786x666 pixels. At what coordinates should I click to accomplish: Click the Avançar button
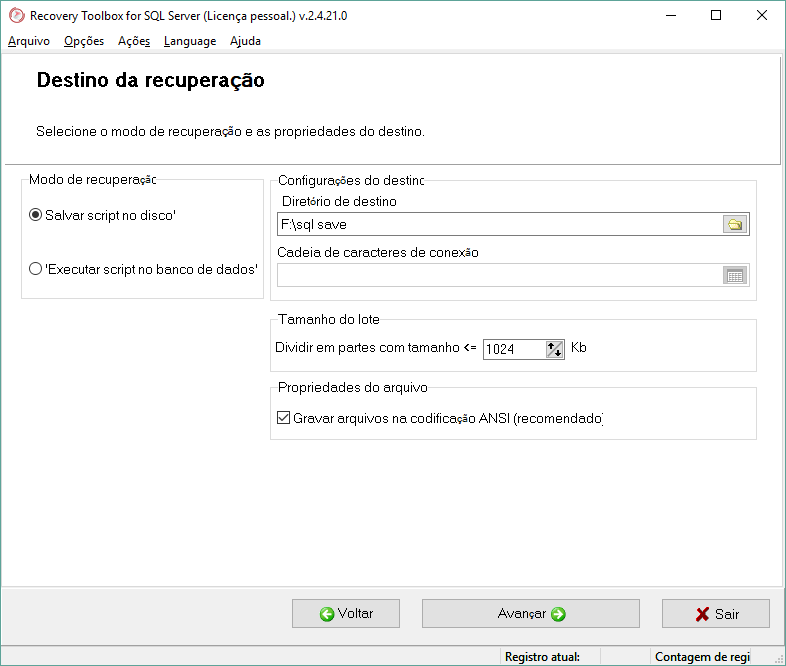531,613
